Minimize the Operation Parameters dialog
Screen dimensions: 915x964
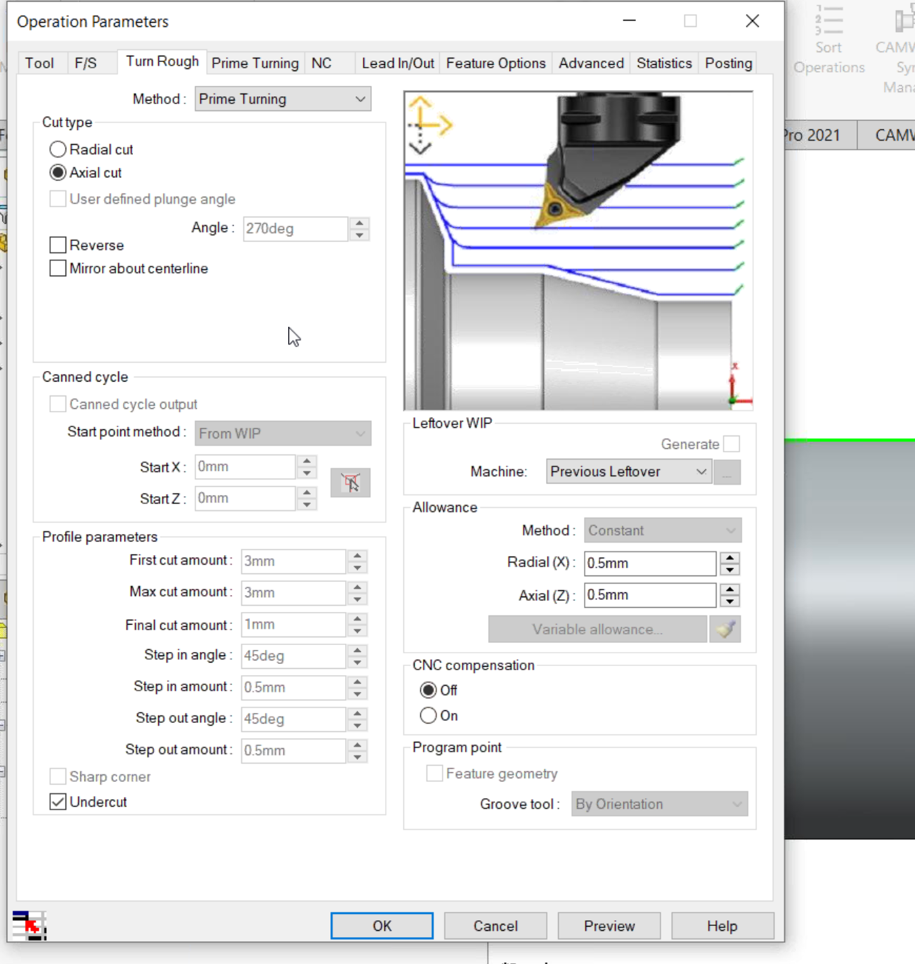(x=629, y=21)
